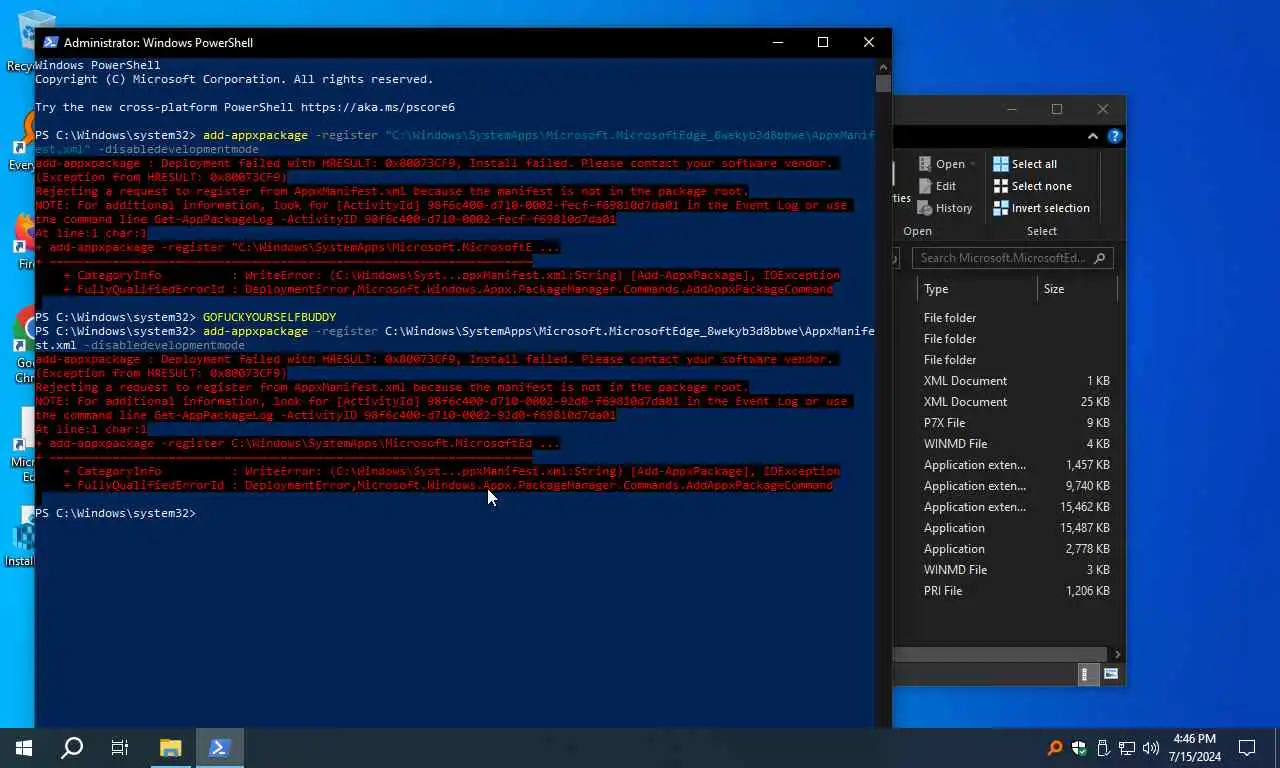This screenshot has width=1280, height=768.
Task: Open the blue Help icon in File Explorer
Action: click(x=1114, y=136)
